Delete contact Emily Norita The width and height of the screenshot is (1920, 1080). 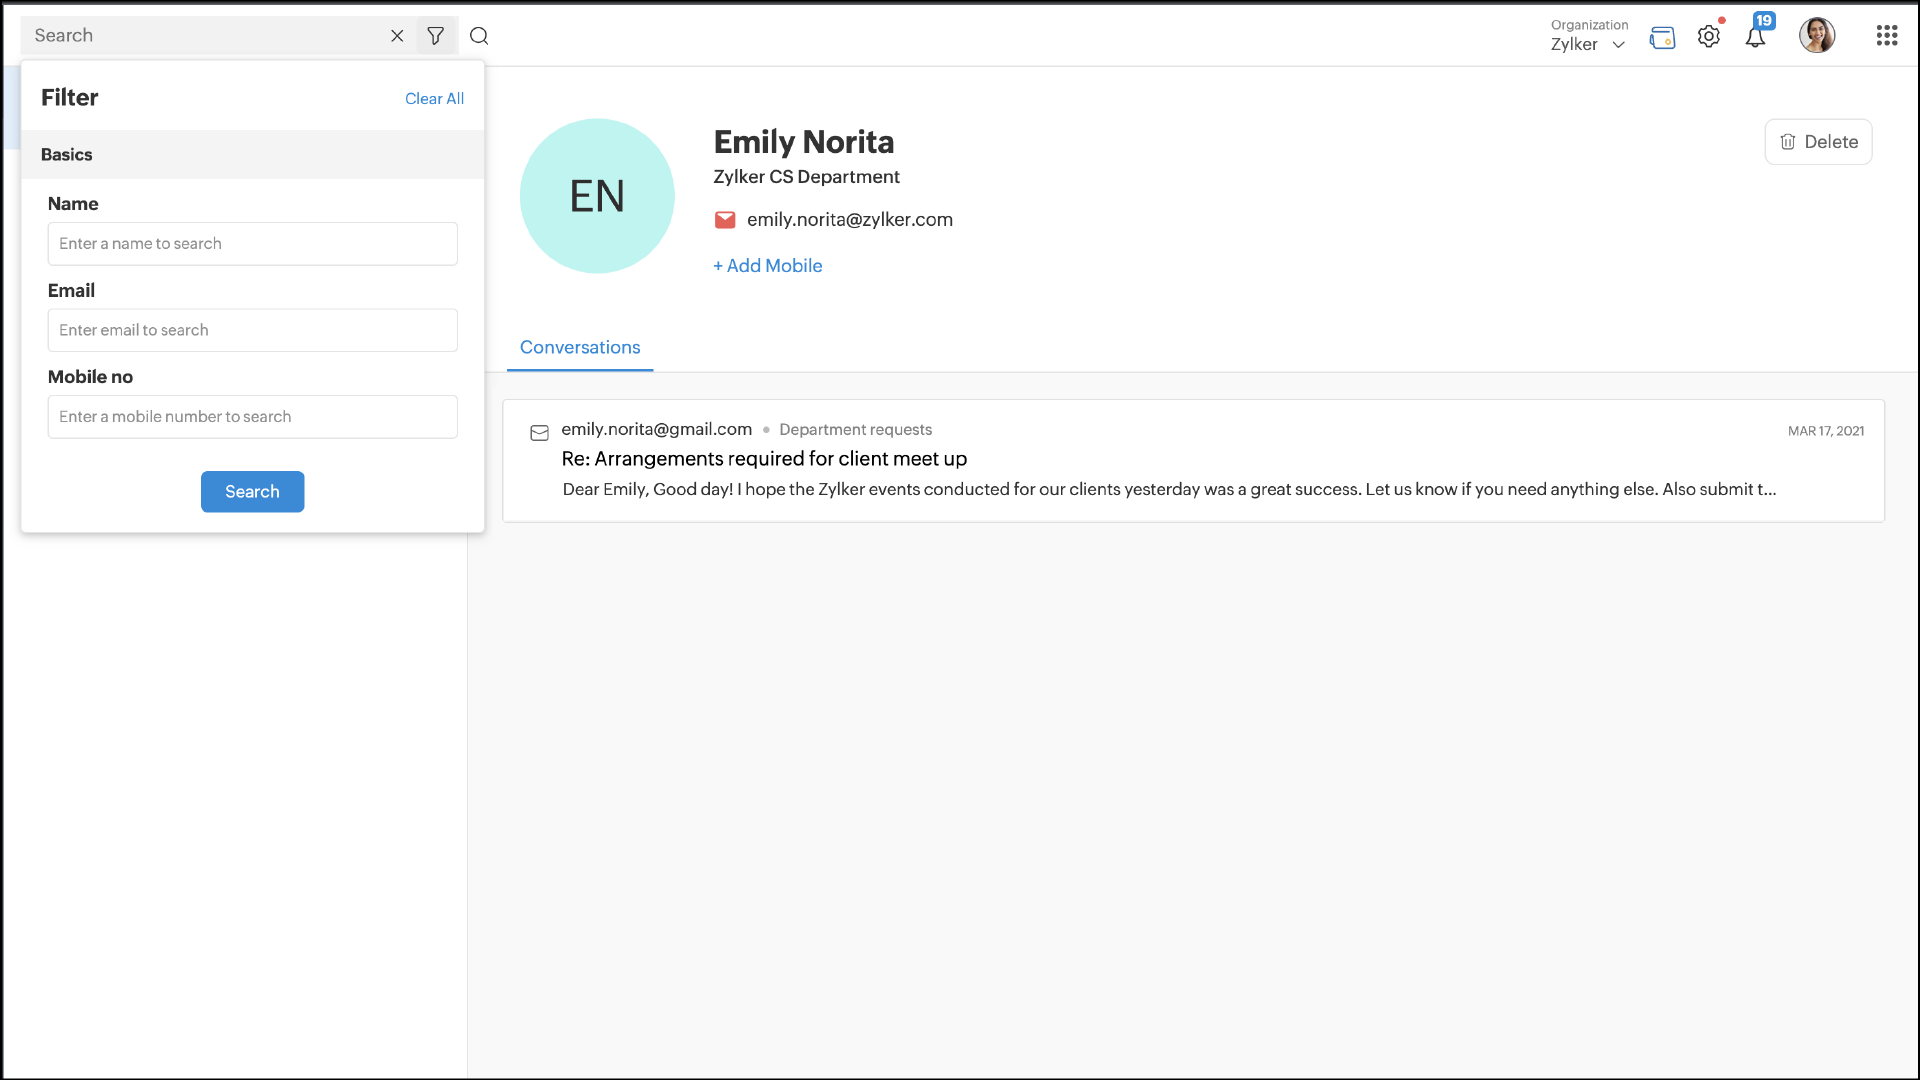click(x=1818, y=142)
